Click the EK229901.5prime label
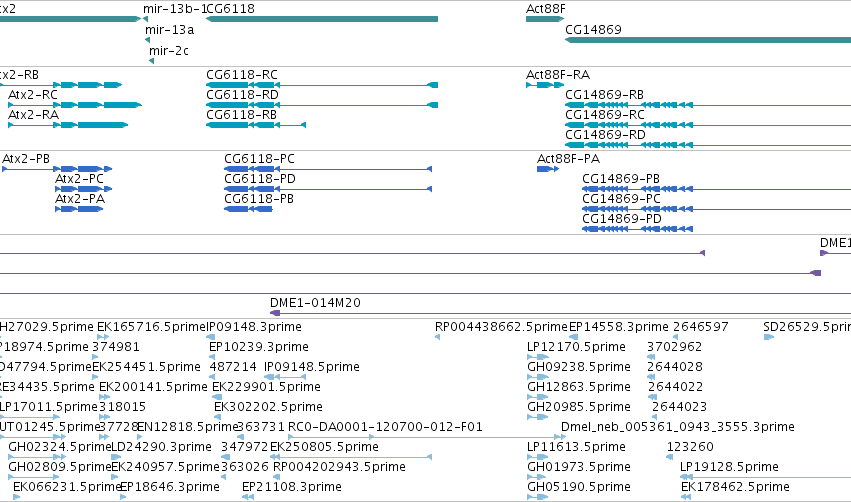Screen dimensions: 851x502 click(x=266, y=387)
